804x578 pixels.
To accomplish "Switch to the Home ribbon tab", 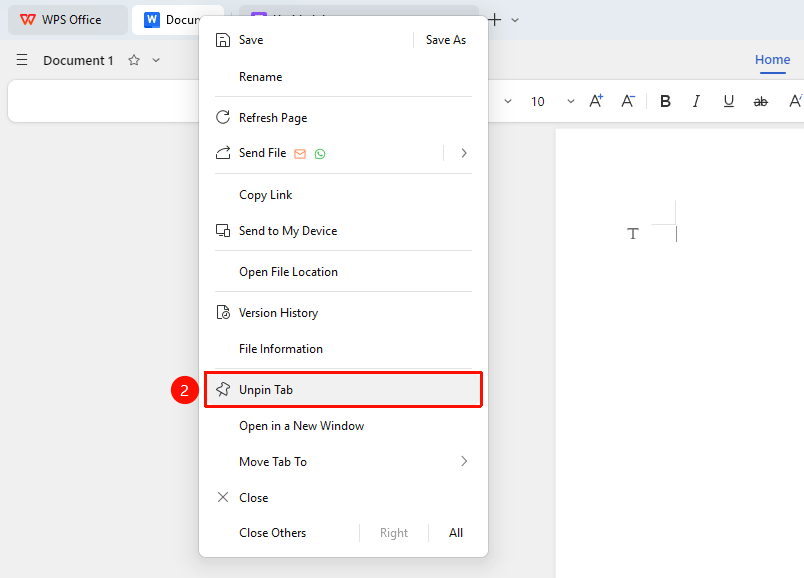I will tap(772, 59).
